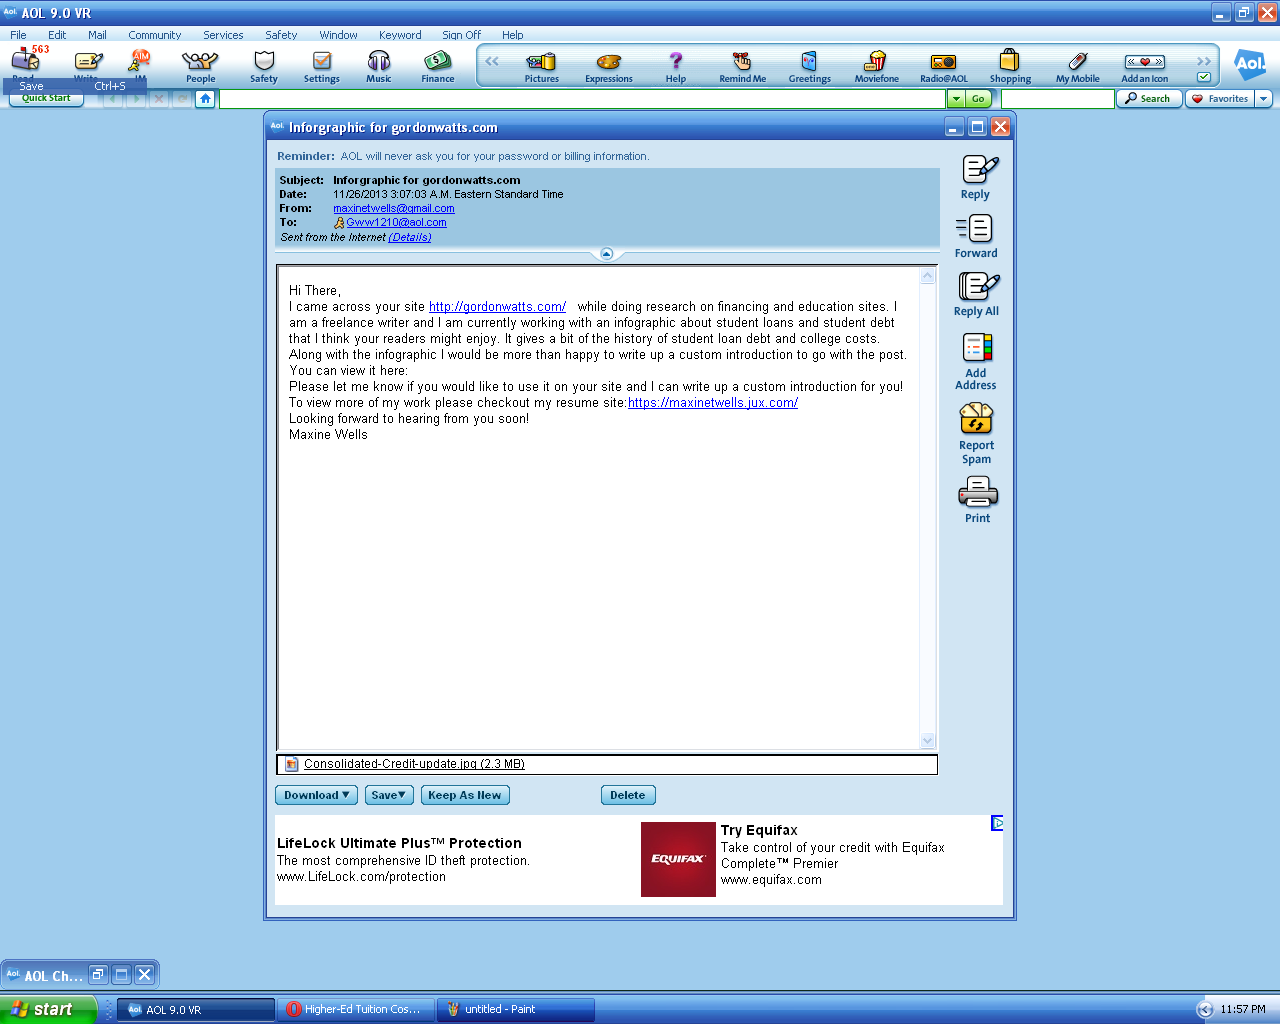
Task: Open the maxinetwells@gmail.com sender link
Action: click(394, 208)
